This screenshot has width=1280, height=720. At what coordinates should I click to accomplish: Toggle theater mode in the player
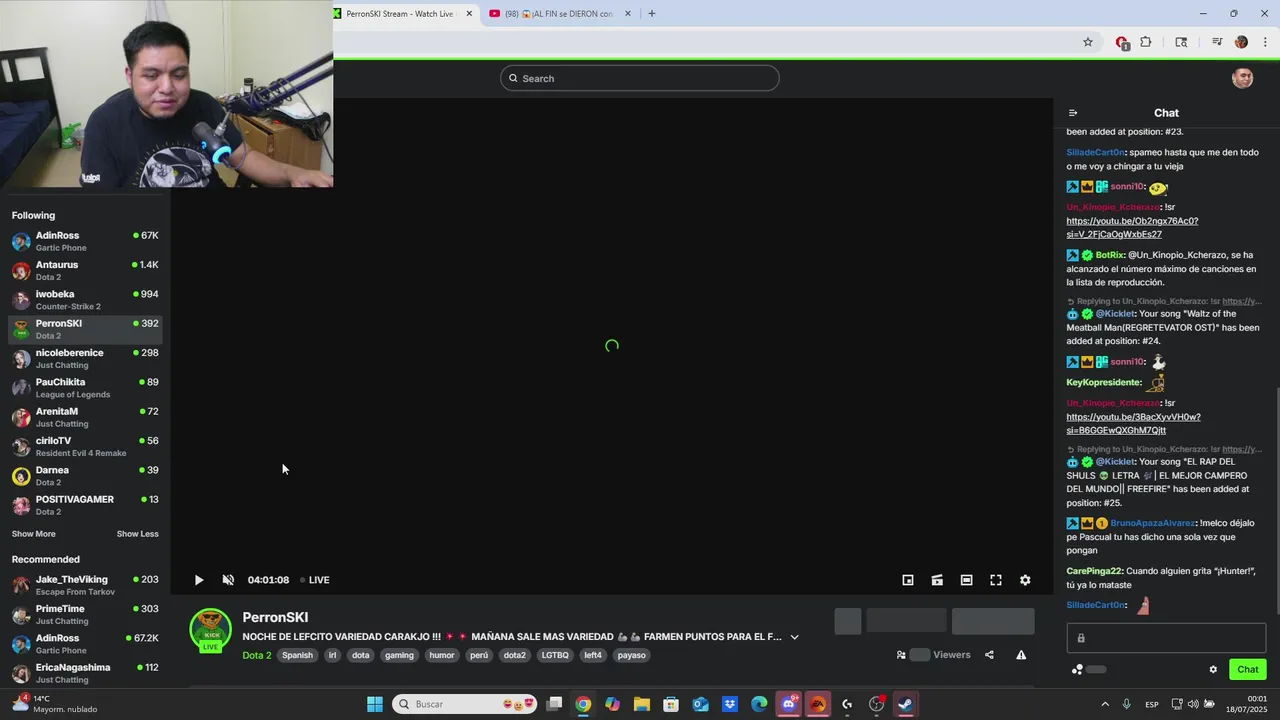tap(966, 580)
